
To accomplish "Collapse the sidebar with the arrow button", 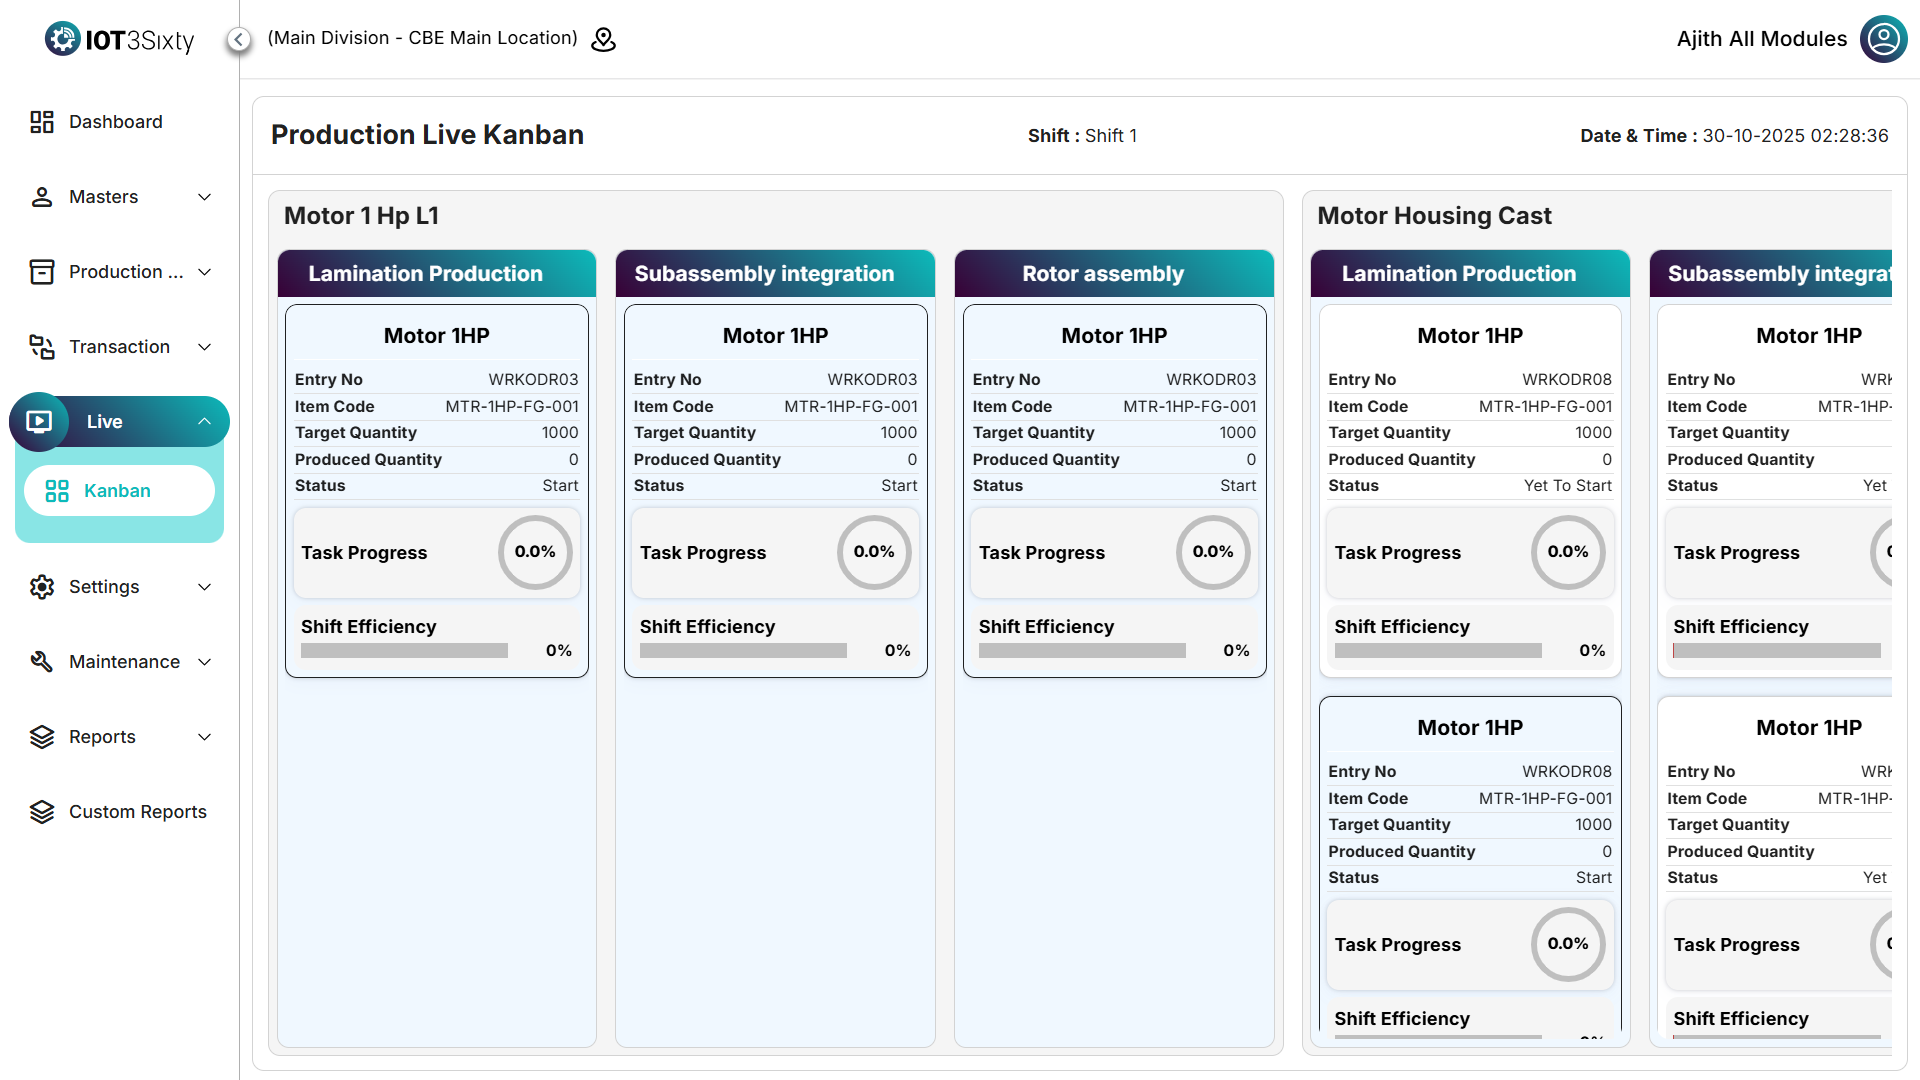I will (238, 39).
